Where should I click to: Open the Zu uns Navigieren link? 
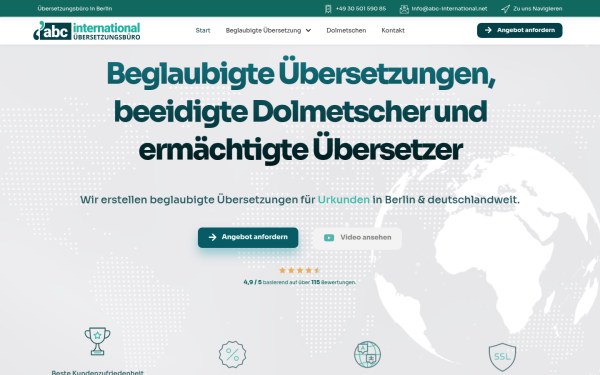(538, 8)
